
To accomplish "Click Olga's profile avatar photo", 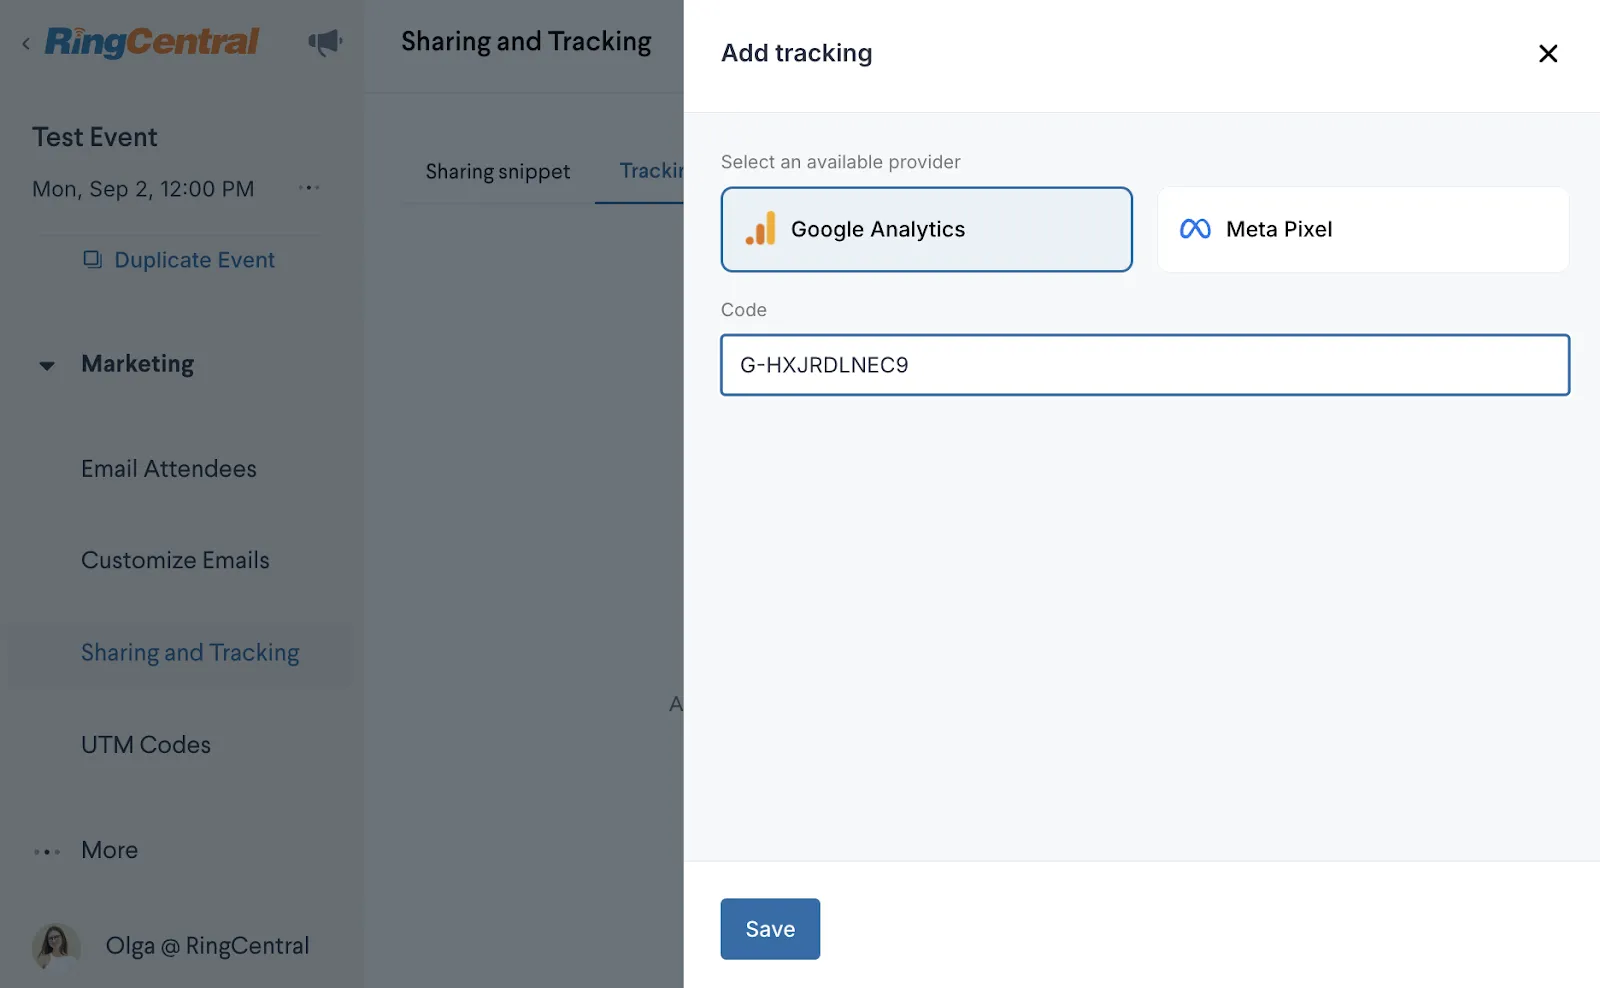I will point(56,946).
